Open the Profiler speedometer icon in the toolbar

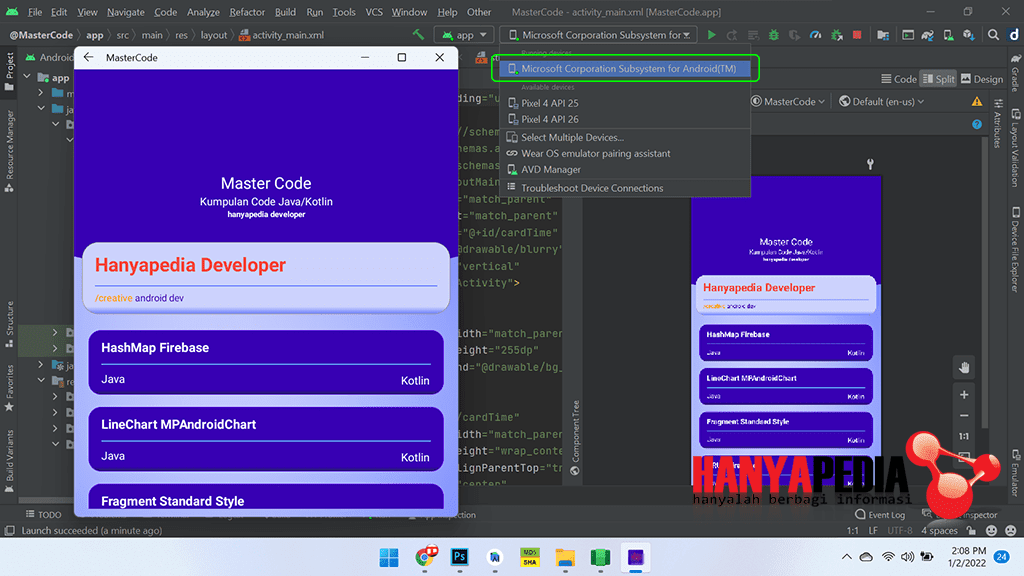click(x=815, y=35)
